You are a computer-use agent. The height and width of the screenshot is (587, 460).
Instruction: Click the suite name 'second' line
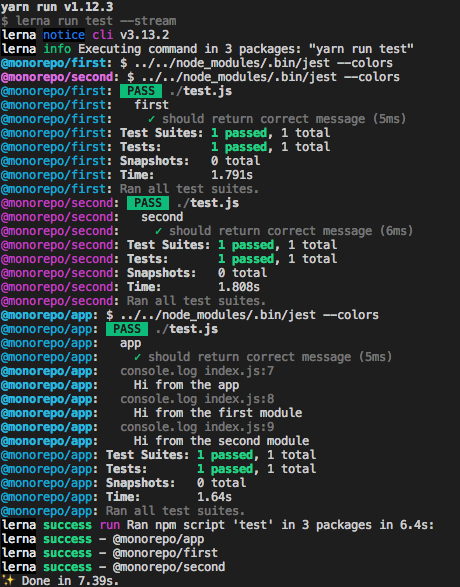click(x=92, y=217)
